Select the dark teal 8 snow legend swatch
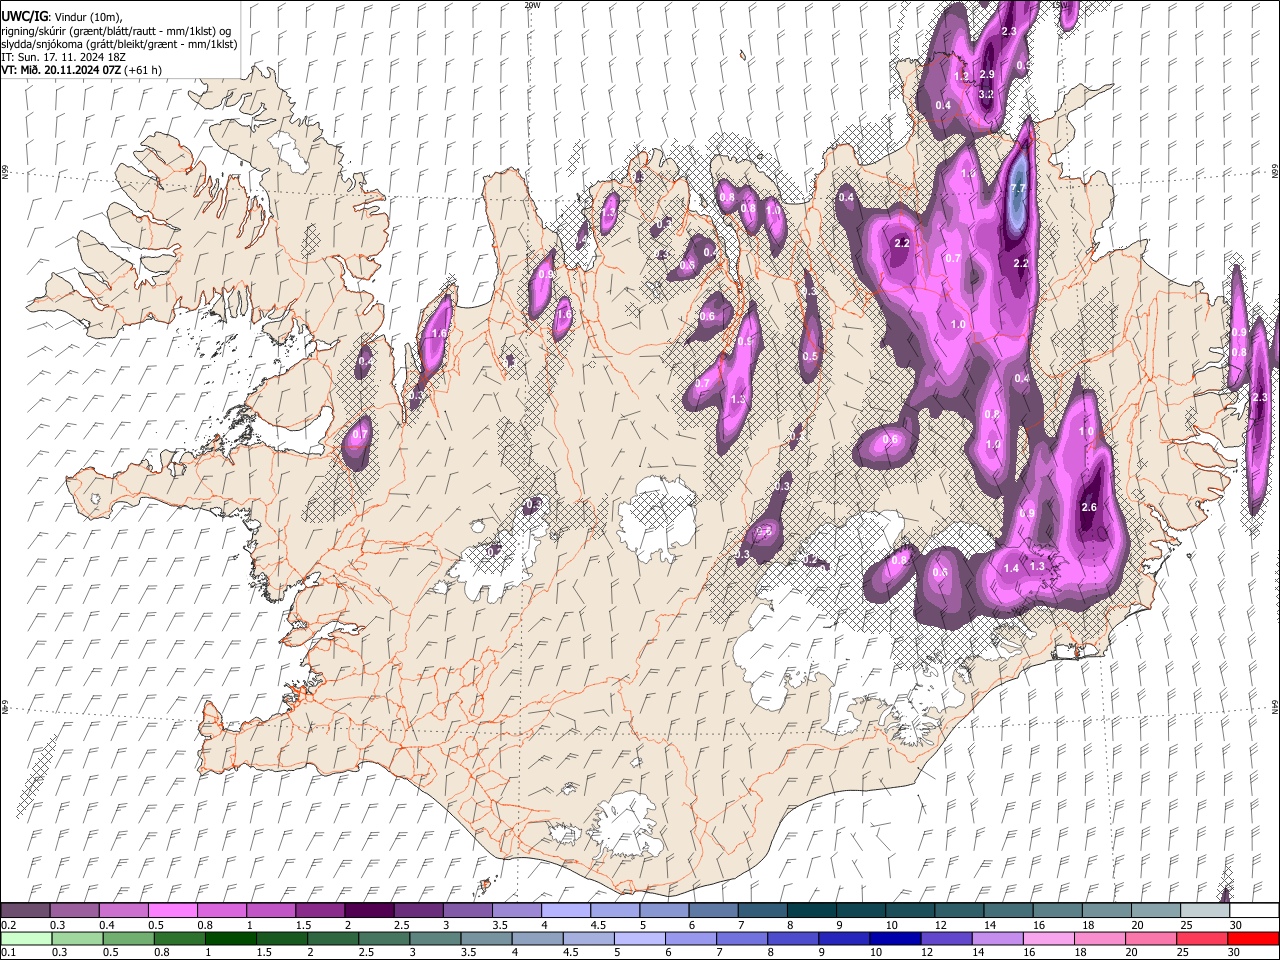The width and height of the screenshot is (1280, 960). click(812, 911)
